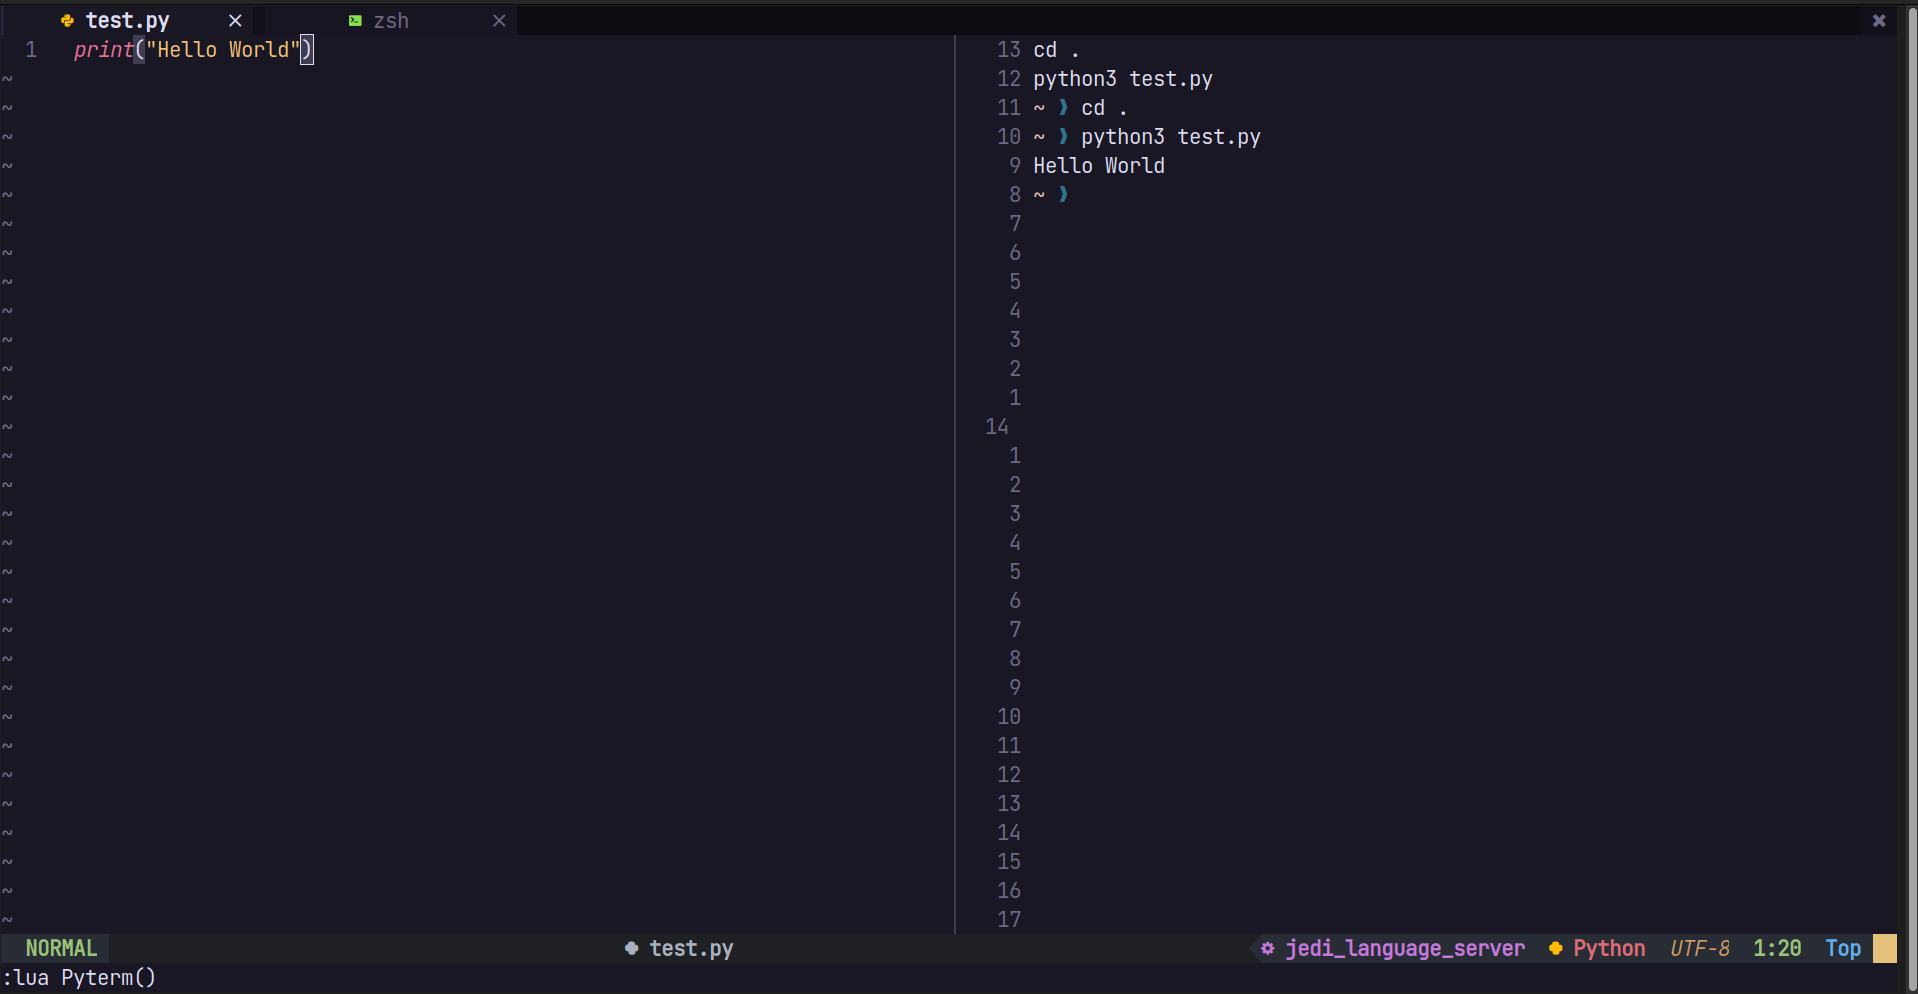
Task: Click the UTF-8 encoding label
Action: coord(1699,948)
